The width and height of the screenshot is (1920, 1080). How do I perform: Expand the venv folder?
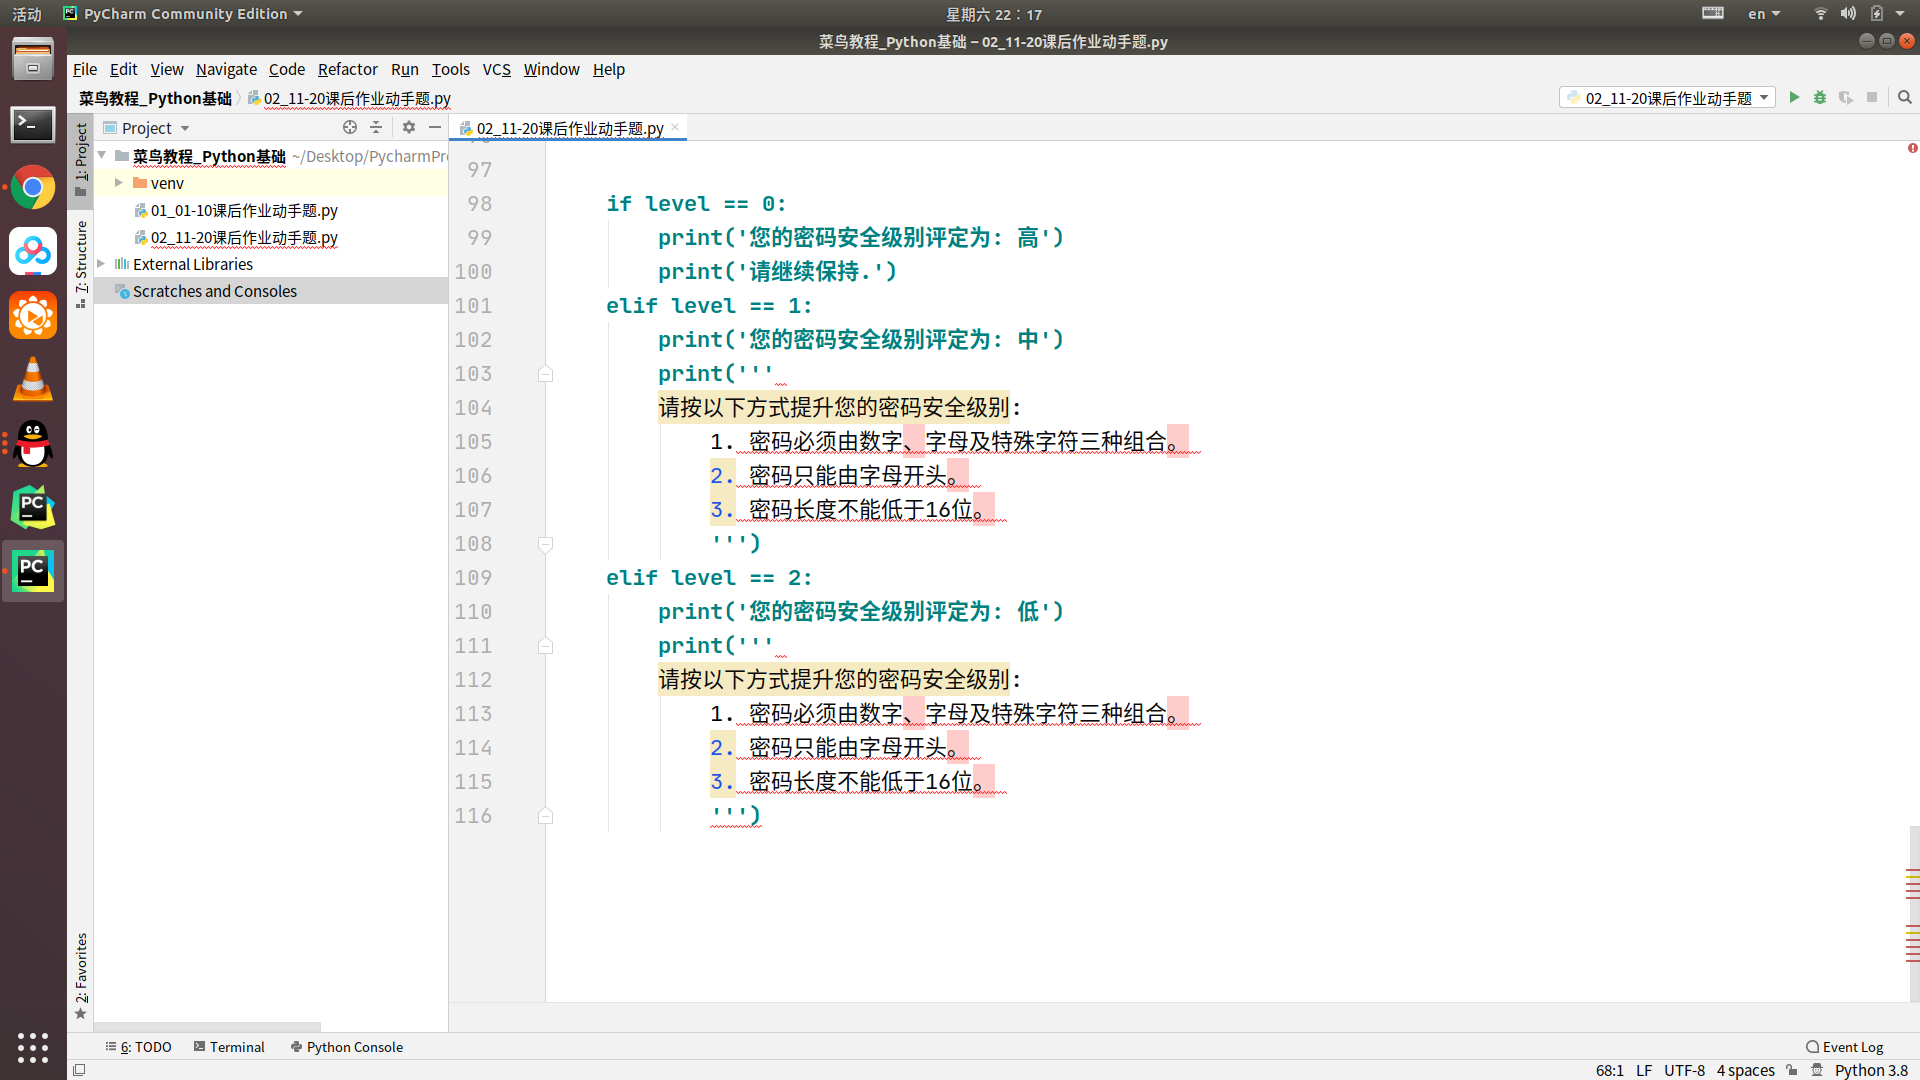click(x=118, y=183)
